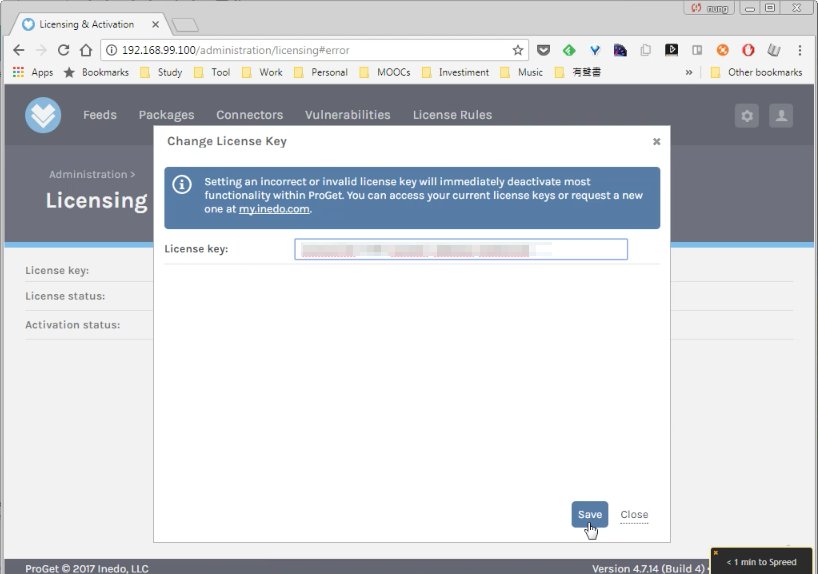
Task: Open the Personal bookmark folder
Action: pos(320,72)
